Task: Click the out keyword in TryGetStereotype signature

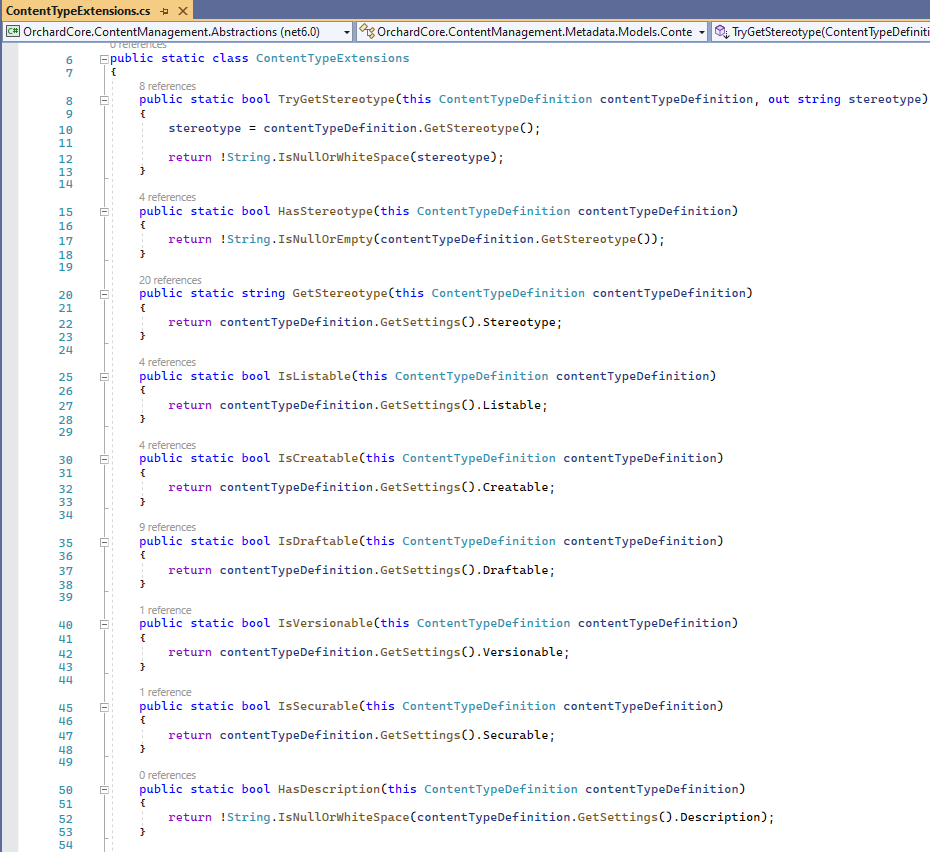Action: tap(779, 99)
